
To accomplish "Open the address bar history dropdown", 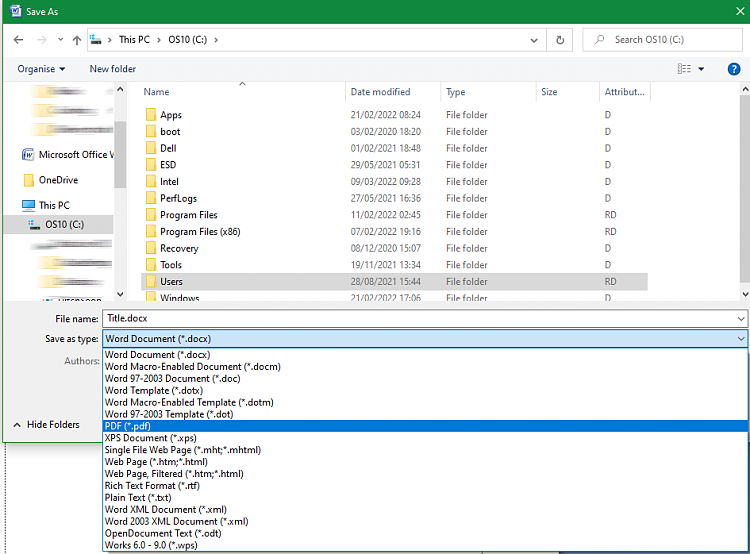I will click(x=535, y=40).
